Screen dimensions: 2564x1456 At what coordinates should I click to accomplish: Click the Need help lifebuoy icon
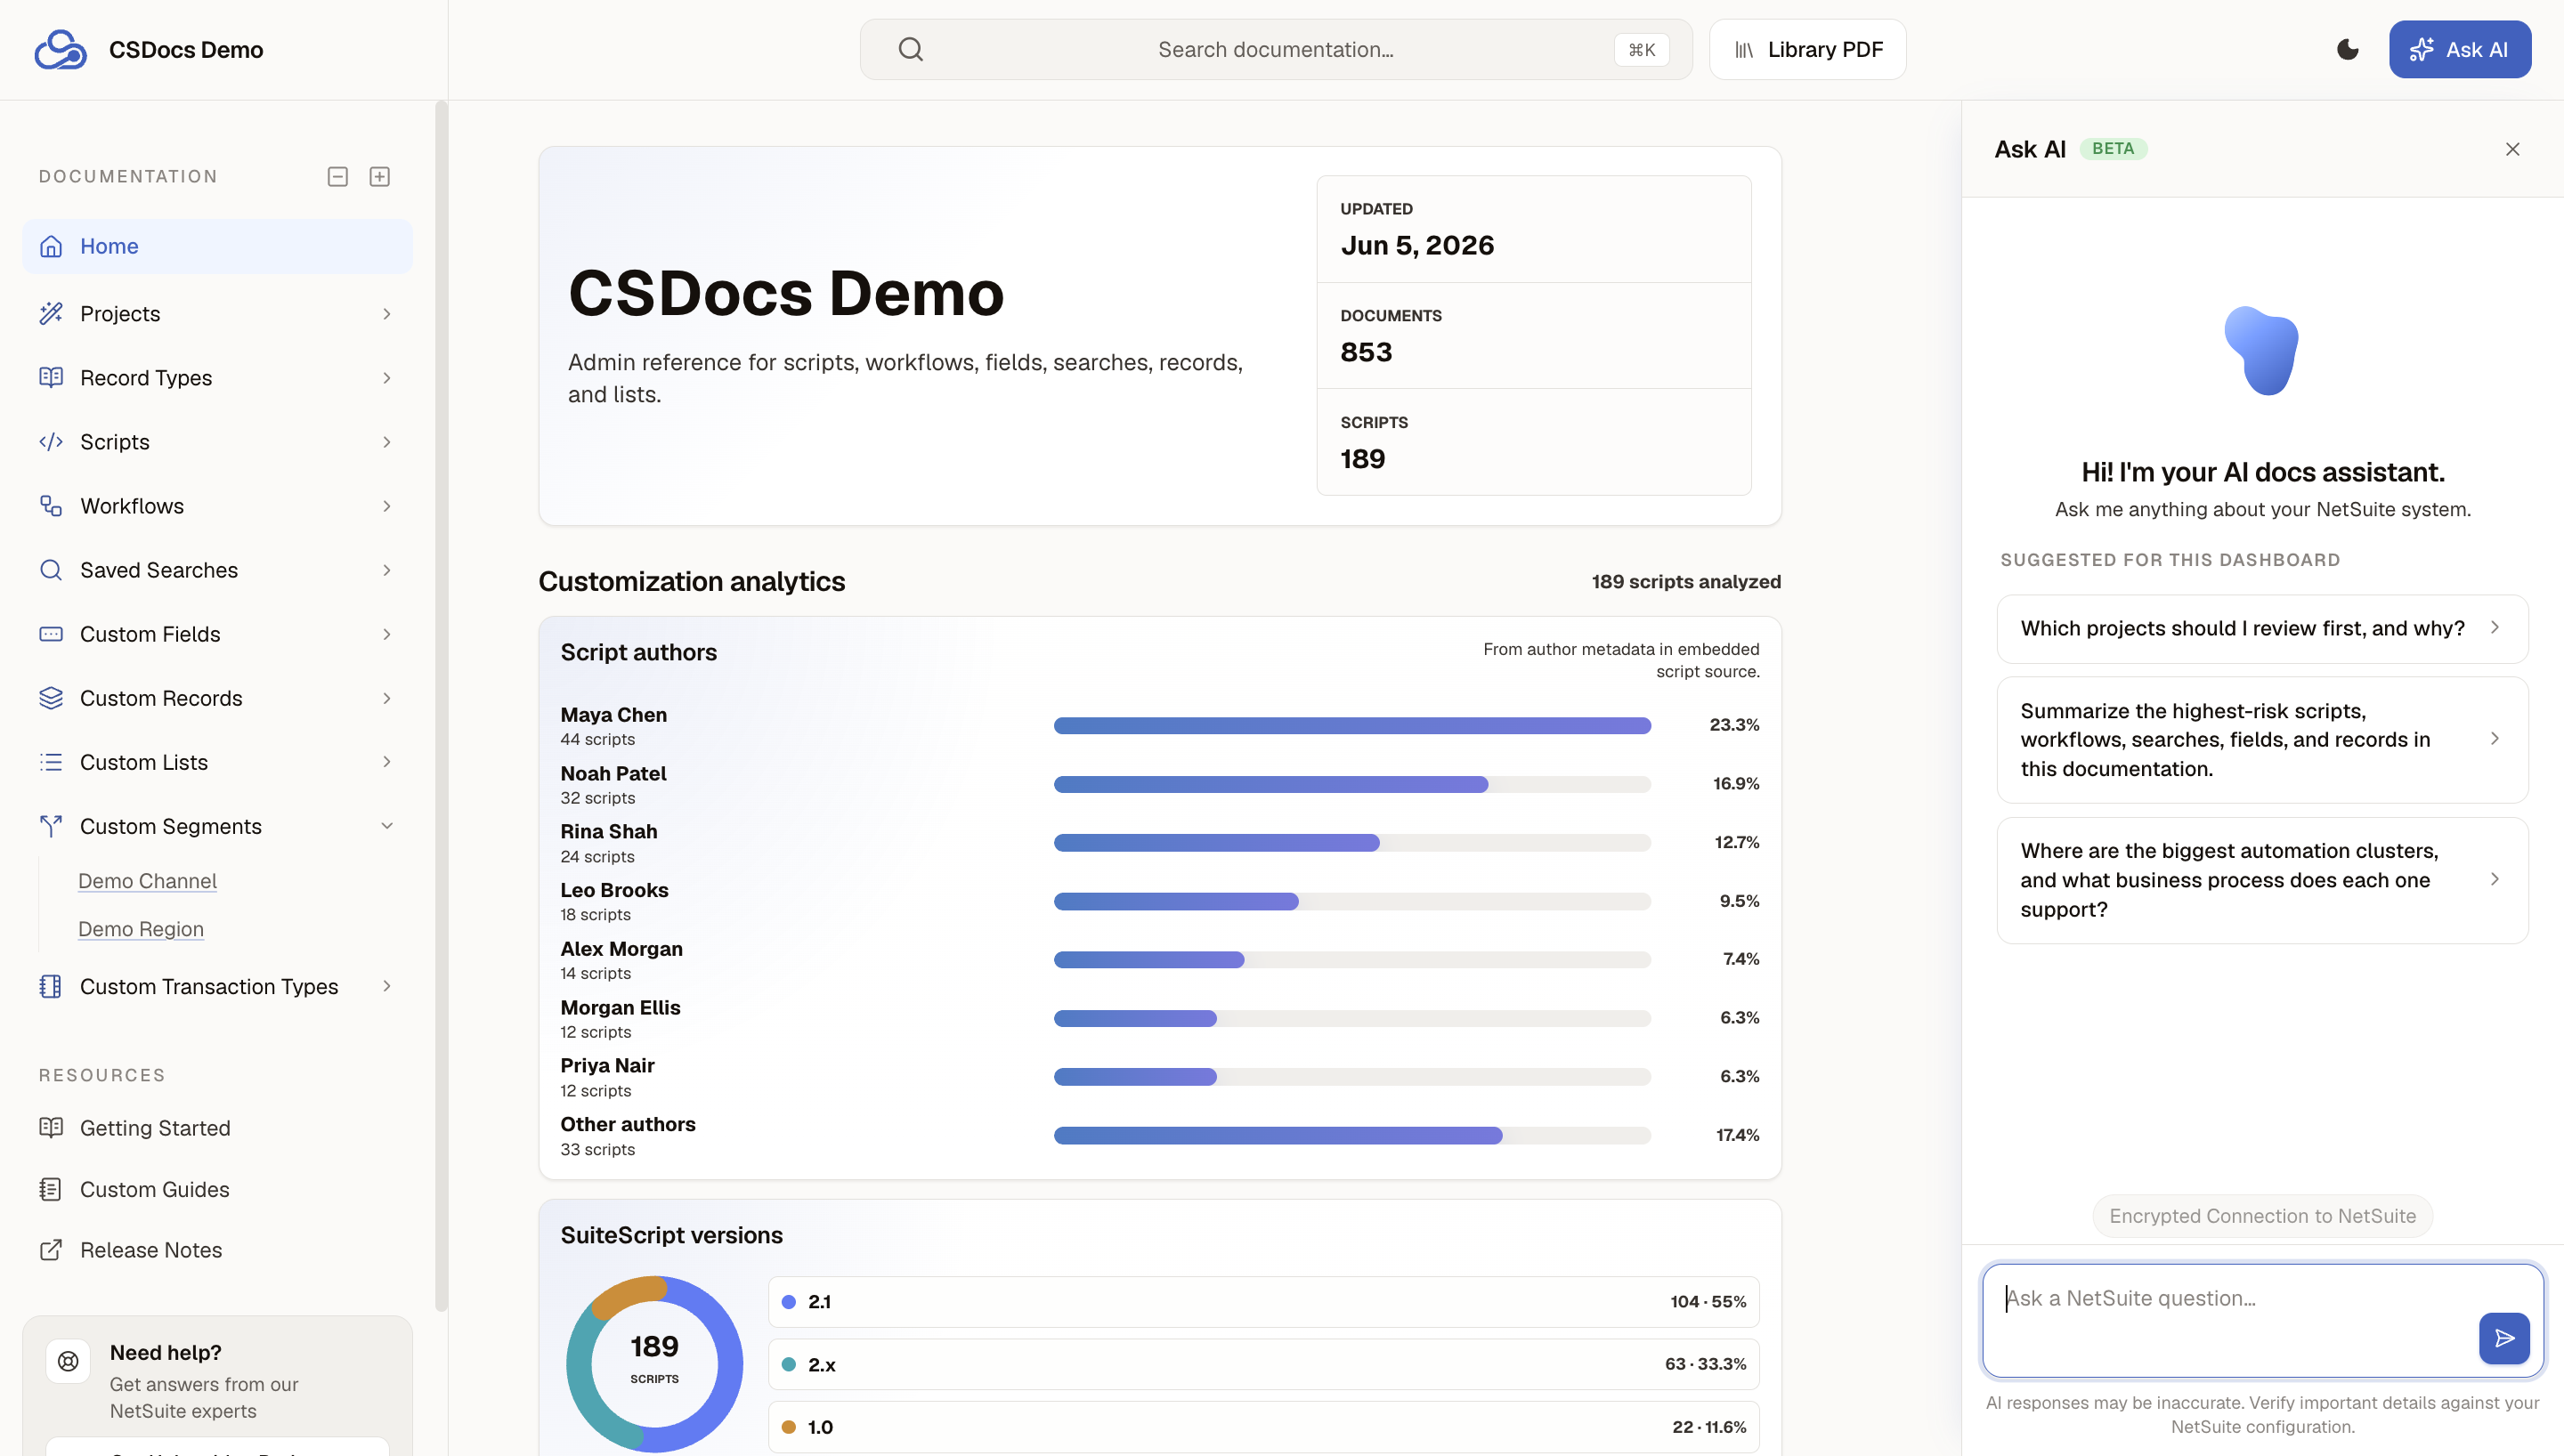[68, 1361]
